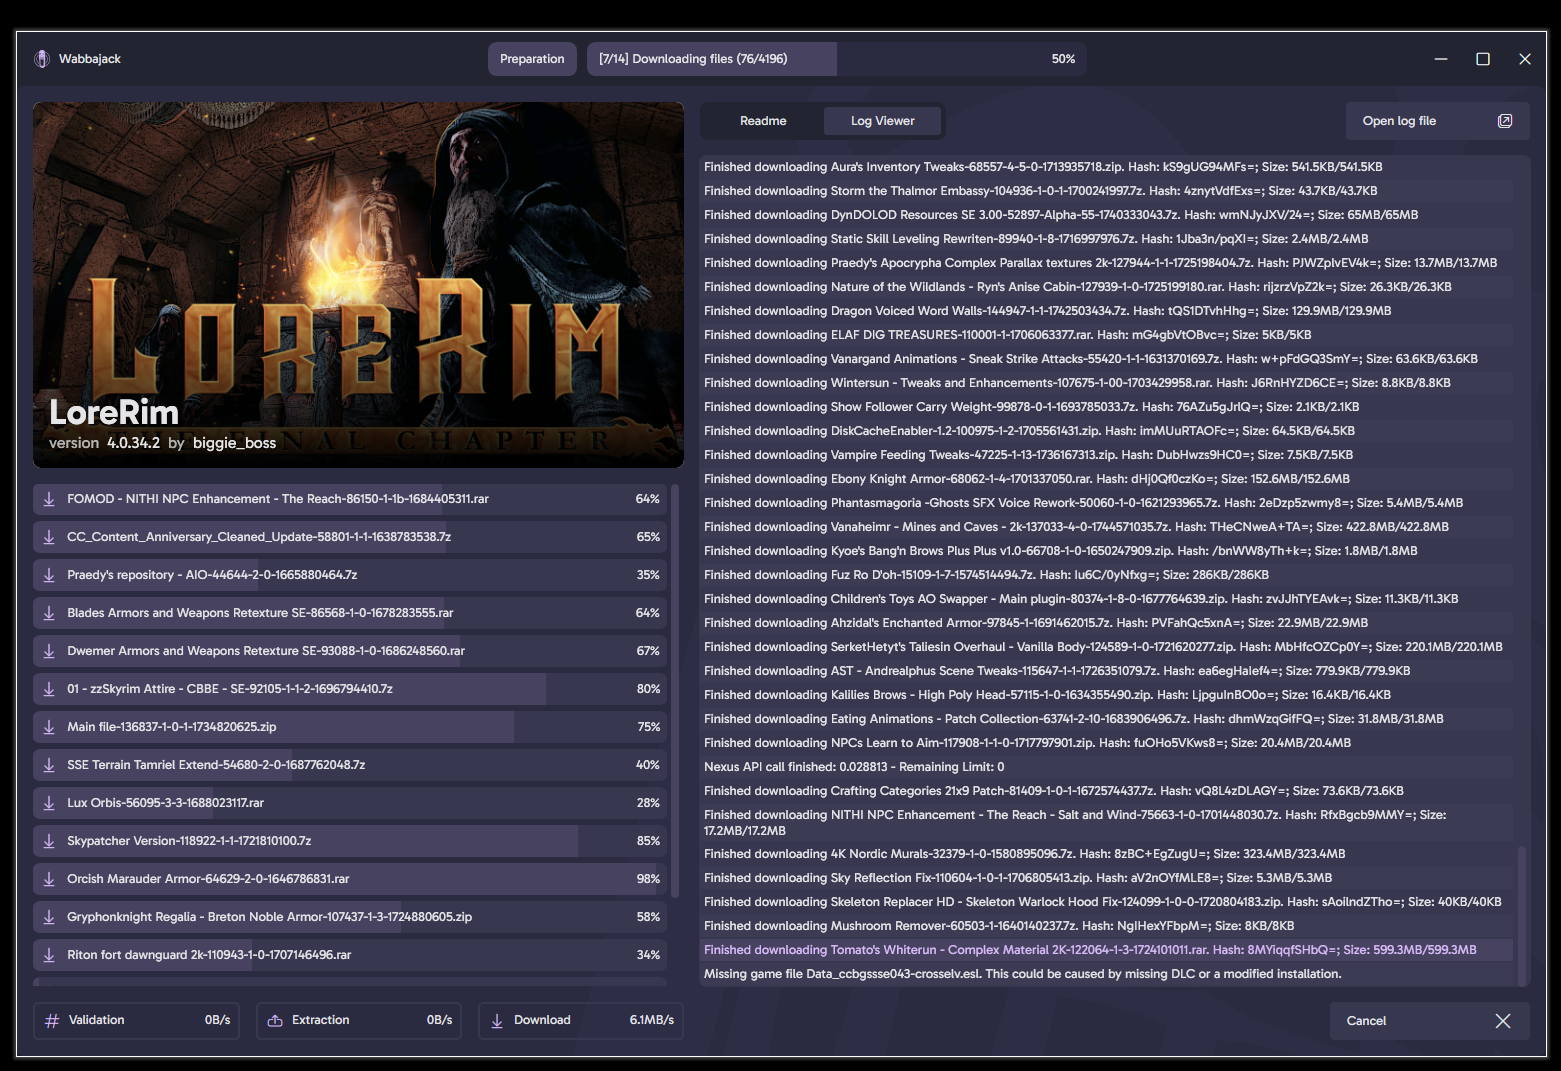Click the log viewer scrollbar
Screen dimensions: 1561x1071
pyautogui.click(x=1522, y=915)
